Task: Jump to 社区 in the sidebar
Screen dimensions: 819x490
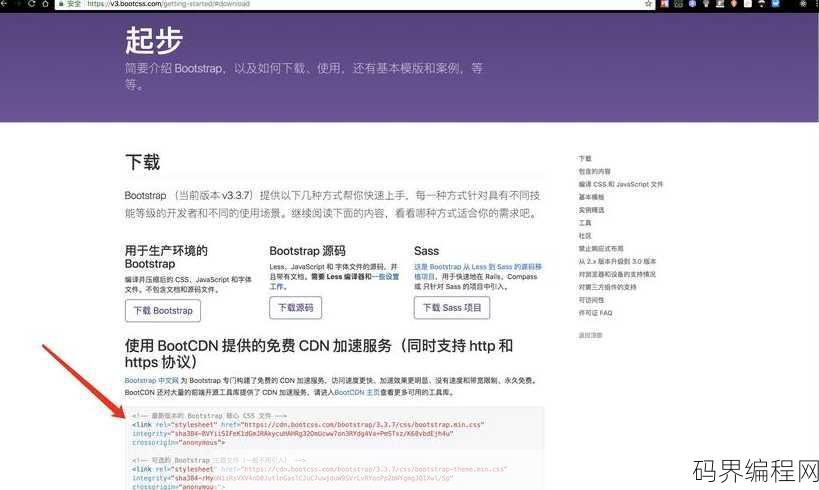Action: 585,236
